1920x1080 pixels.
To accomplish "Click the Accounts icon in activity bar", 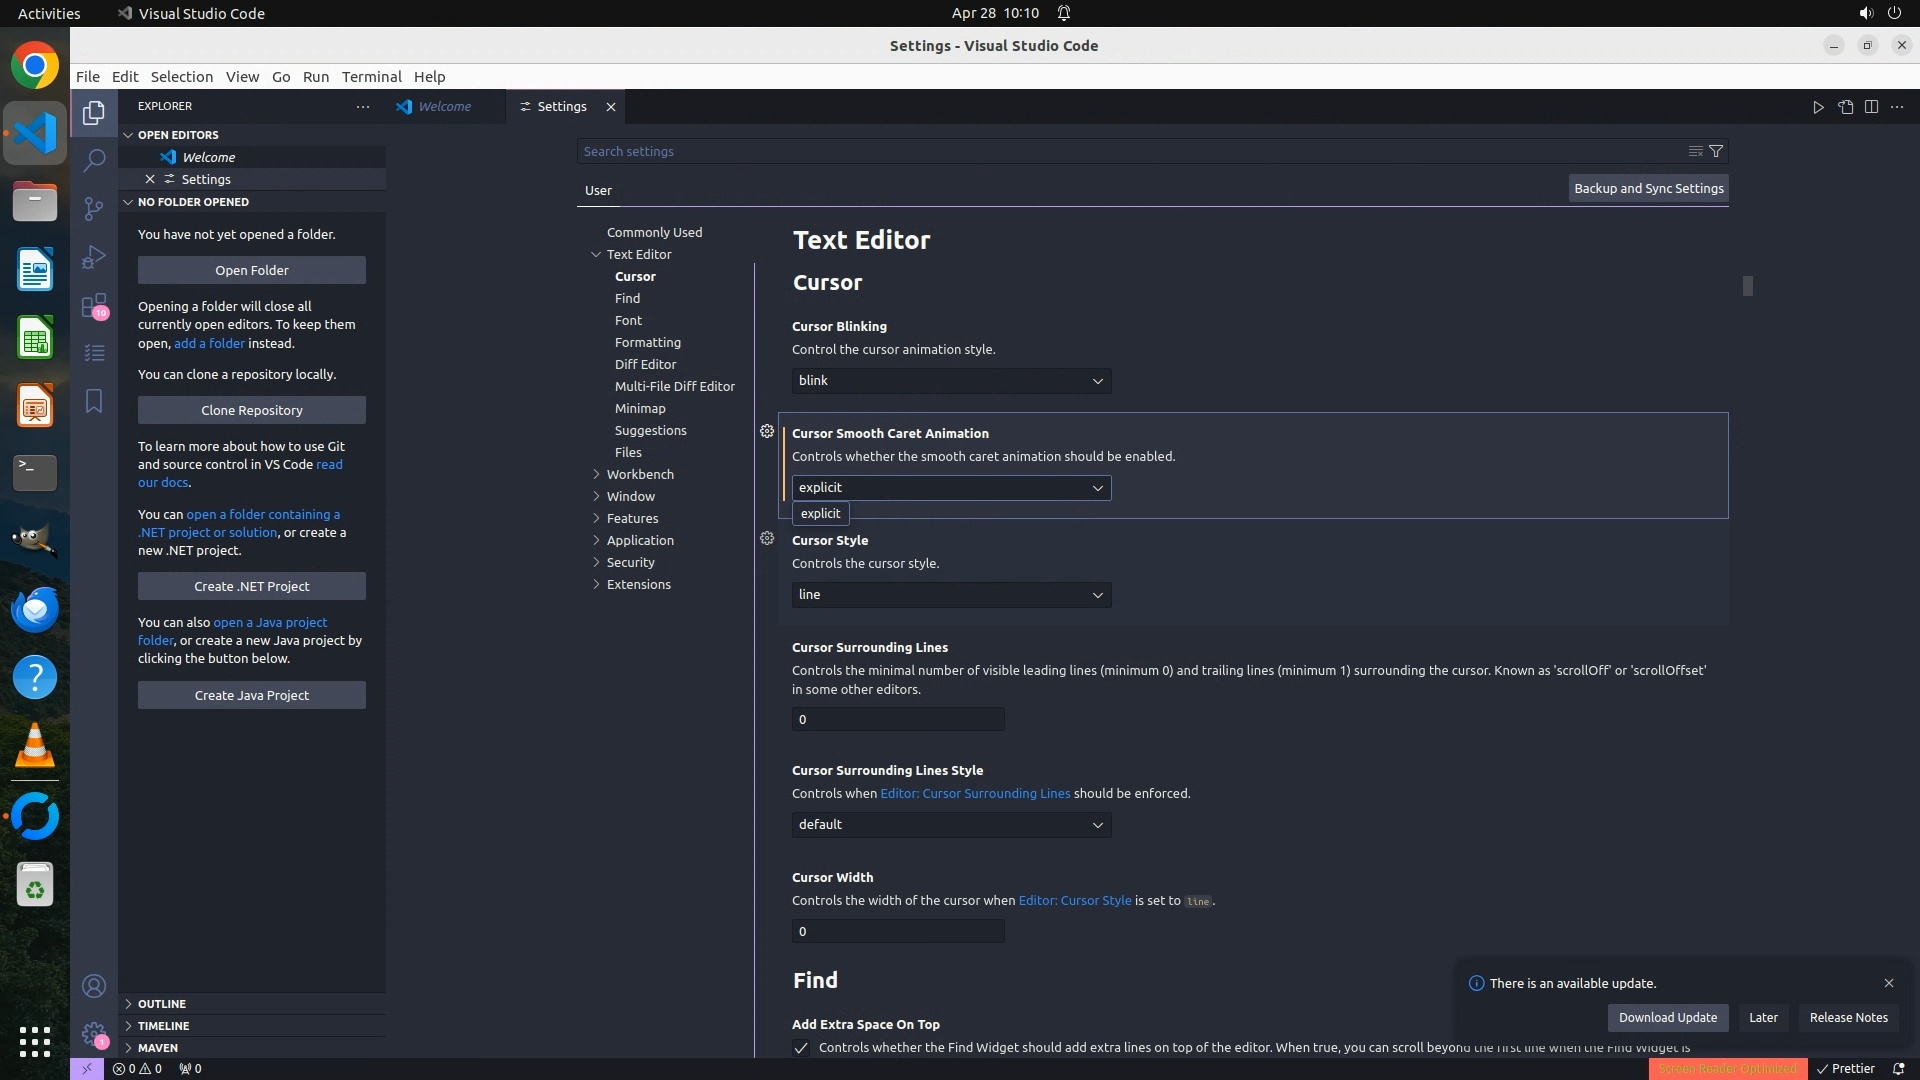I will (94, 986).
